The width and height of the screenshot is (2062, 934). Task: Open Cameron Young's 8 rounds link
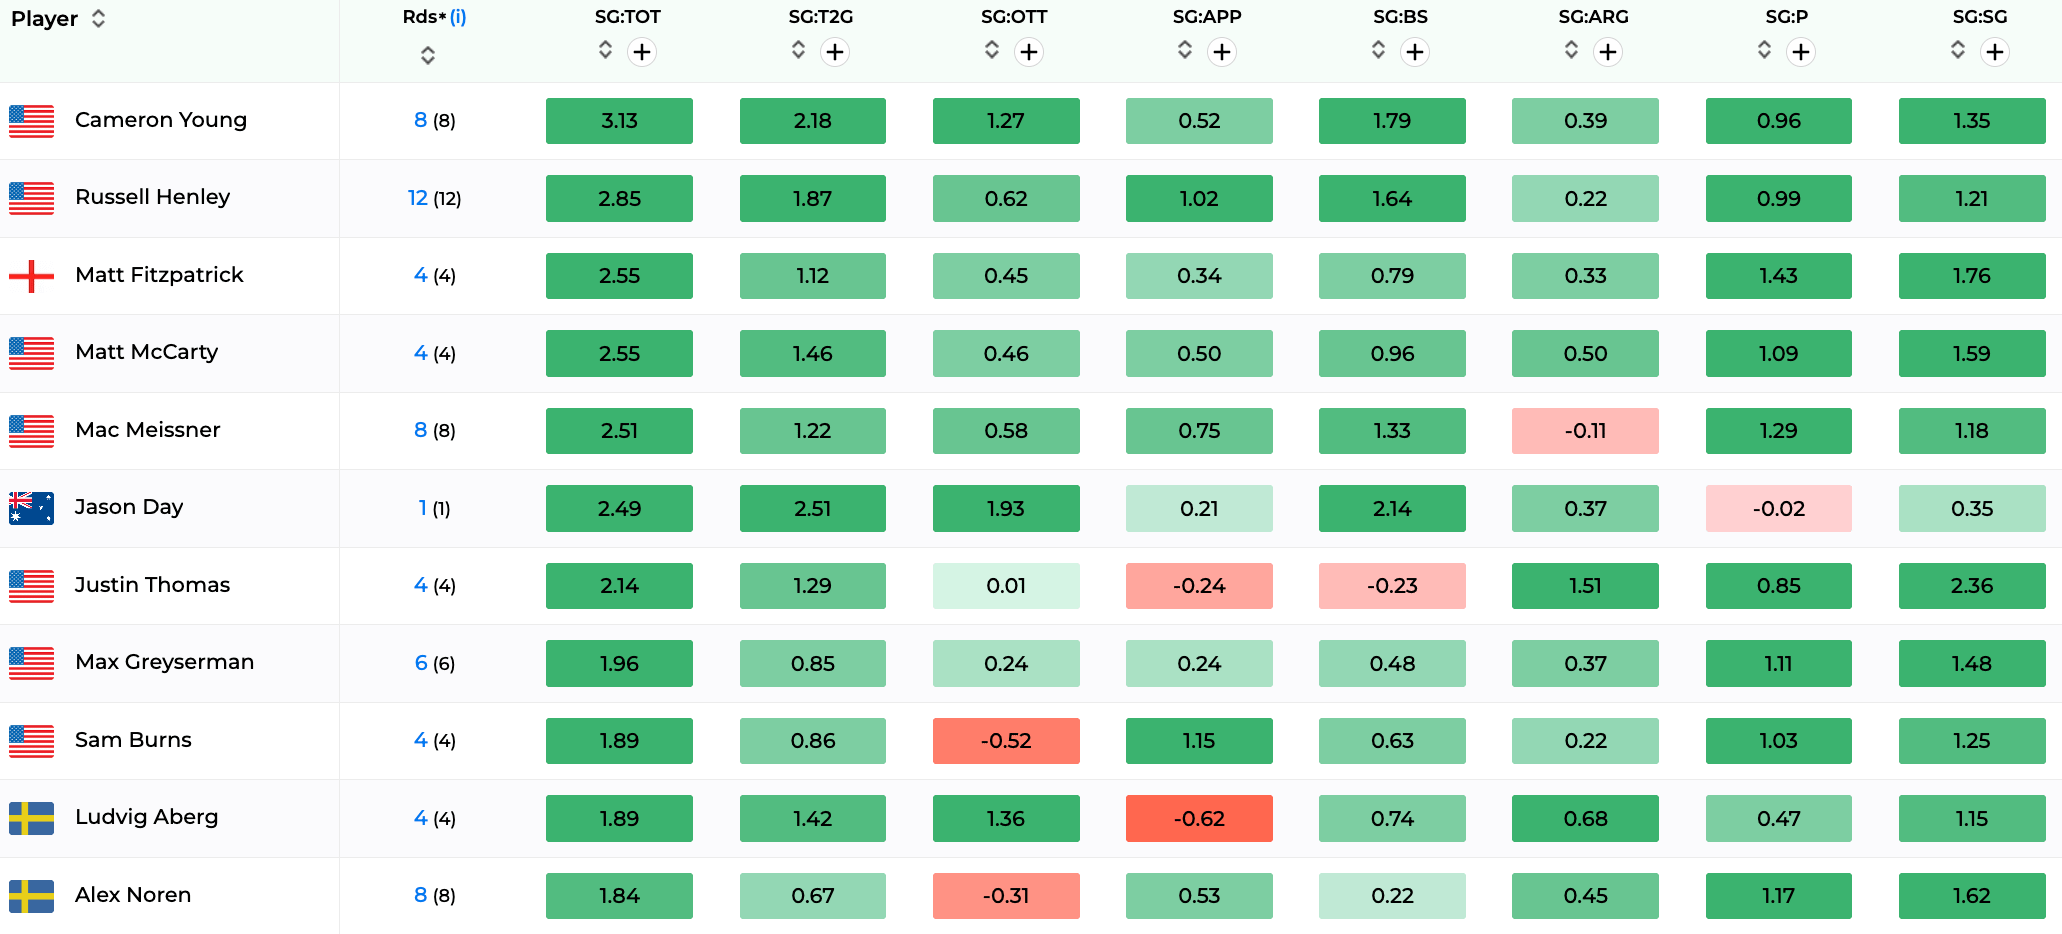421,120
